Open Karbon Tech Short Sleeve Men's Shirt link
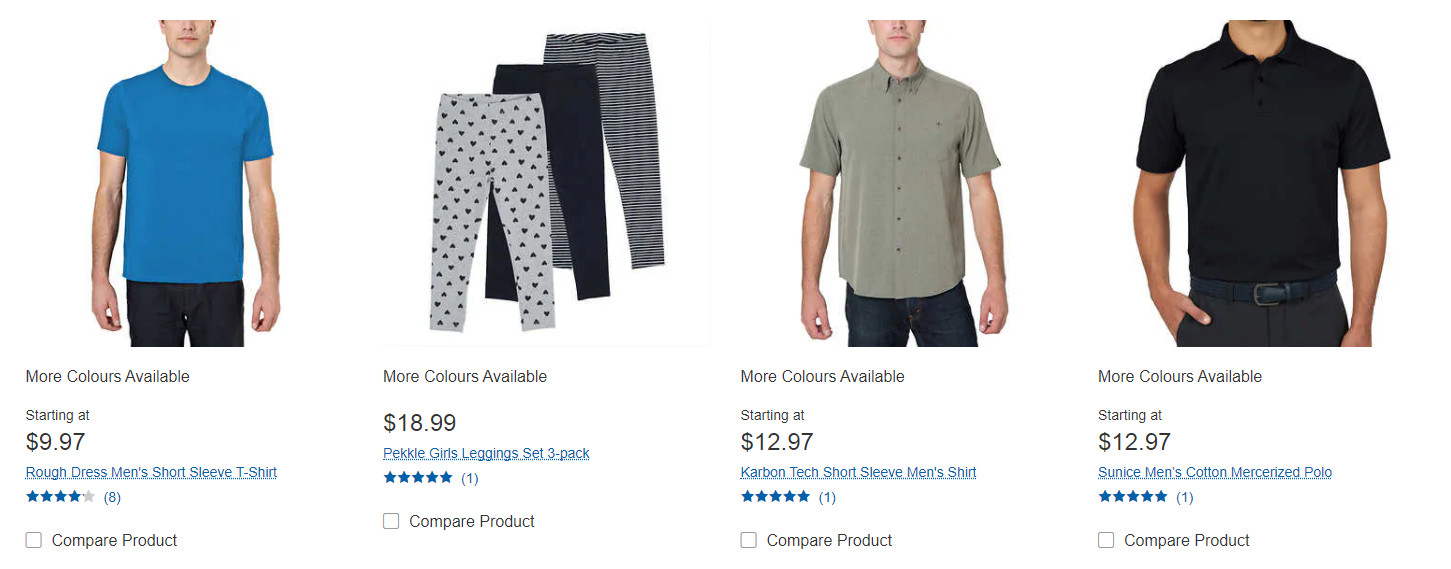The width and height of the screenshot is (1451, 569). [x=858, y=472]
